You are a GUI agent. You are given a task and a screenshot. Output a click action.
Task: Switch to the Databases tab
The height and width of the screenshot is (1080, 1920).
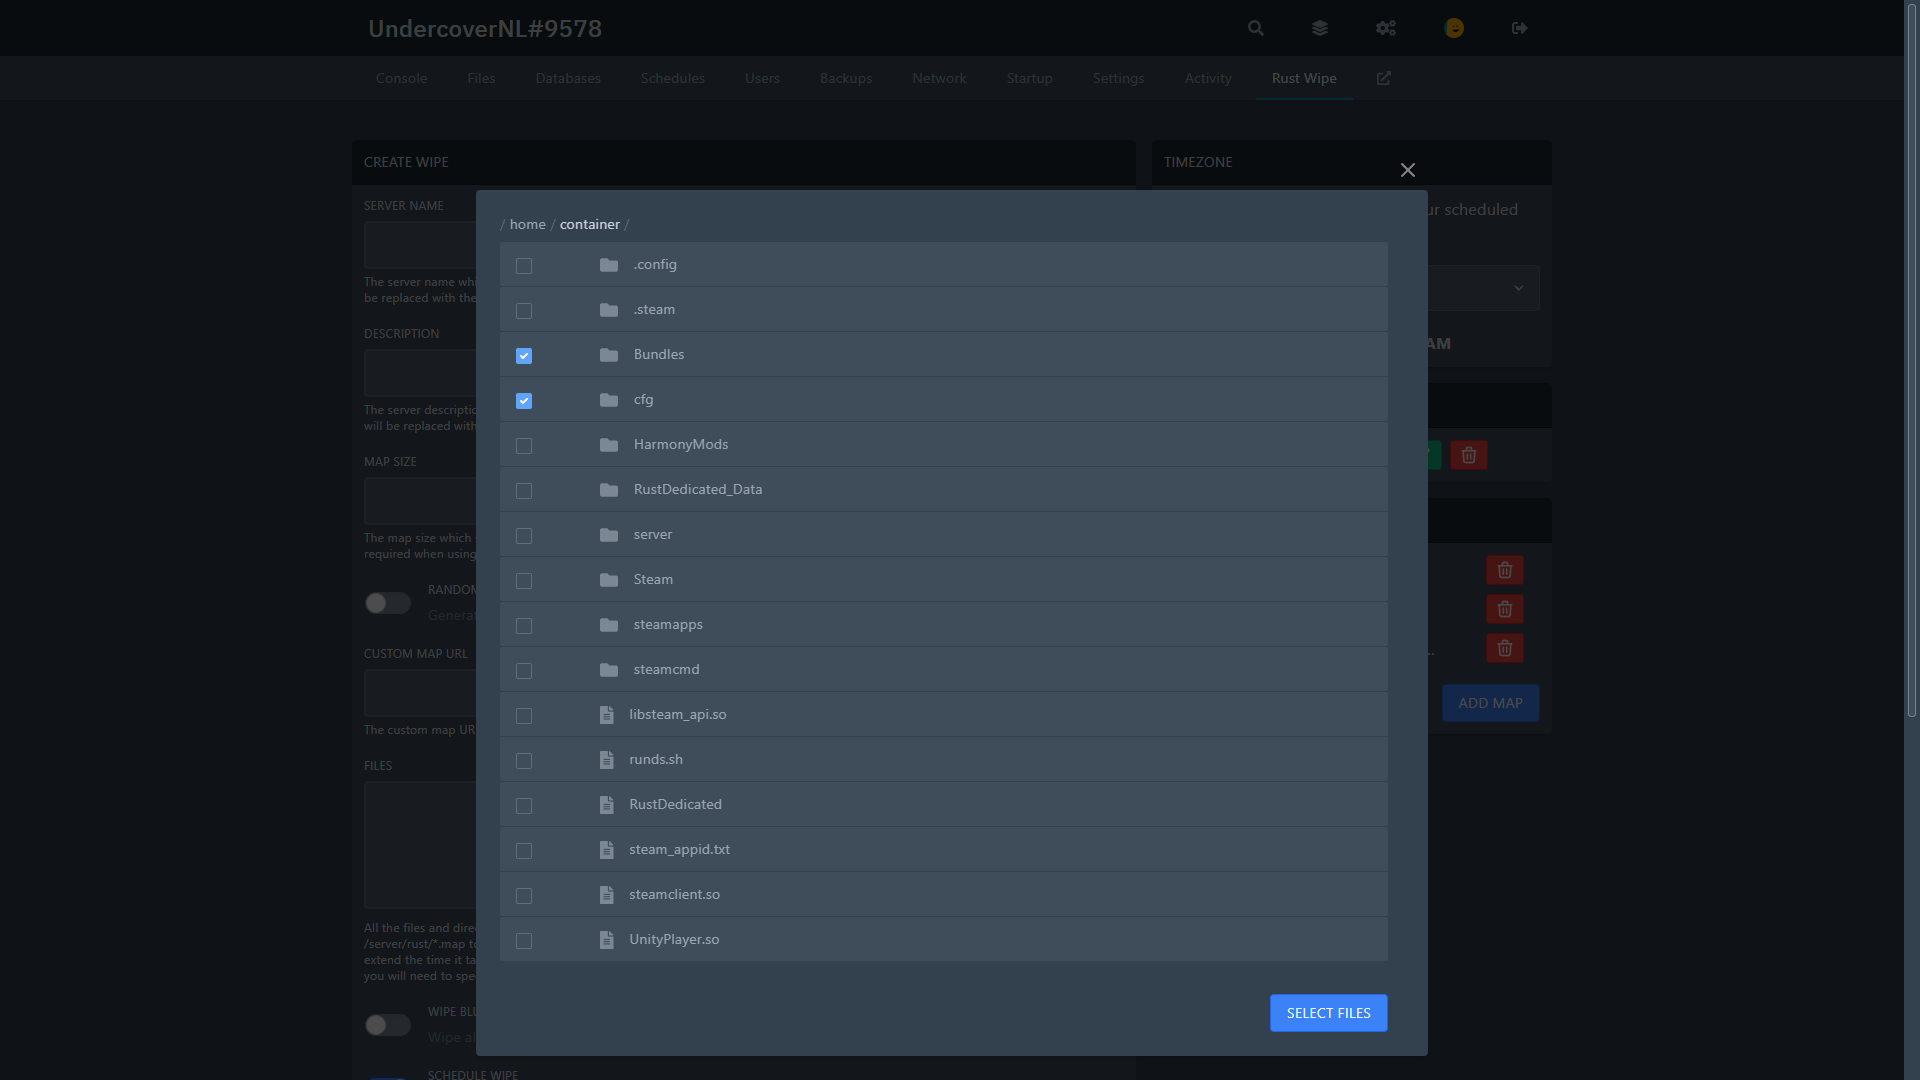point(568,78)
